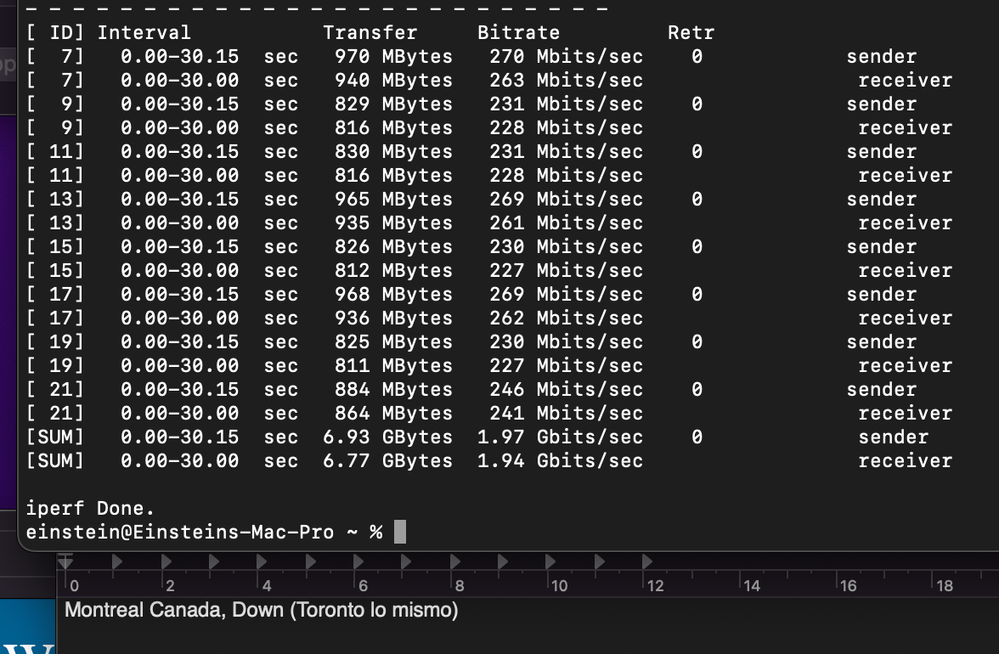Click the tab stop at ruler mark 3
This screenshot has height=654, width=999.
click(x=212, y=563)
